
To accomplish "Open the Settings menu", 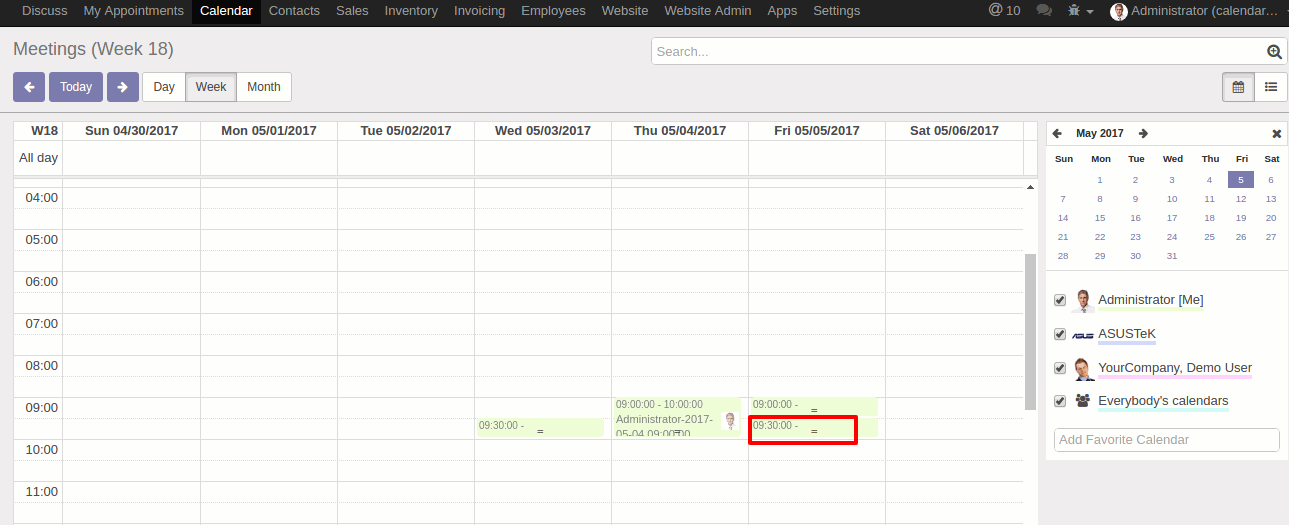I will 837,11.
